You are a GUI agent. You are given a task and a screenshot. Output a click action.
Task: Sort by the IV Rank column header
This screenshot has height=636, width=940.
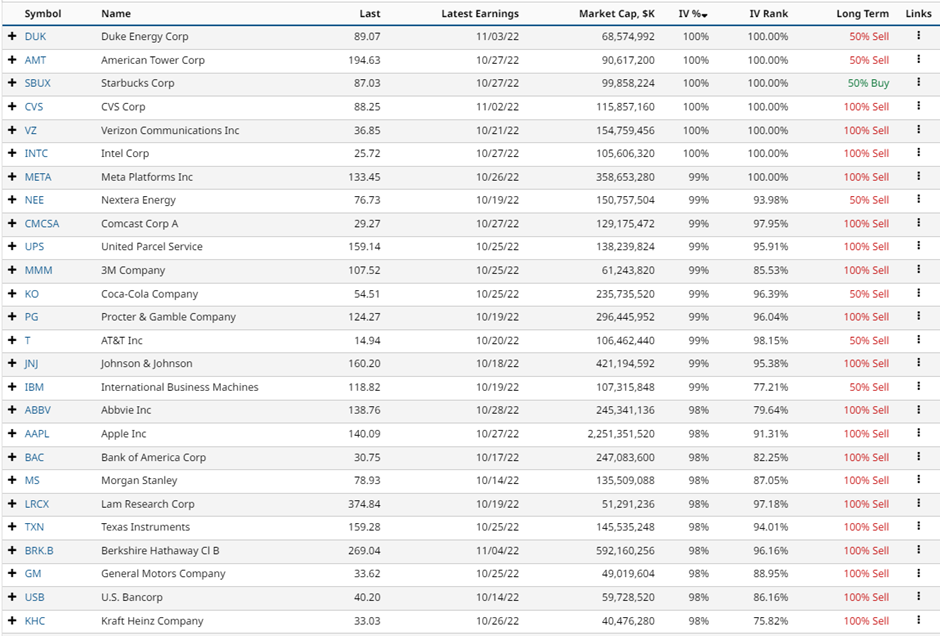click(x=768, y=14)
